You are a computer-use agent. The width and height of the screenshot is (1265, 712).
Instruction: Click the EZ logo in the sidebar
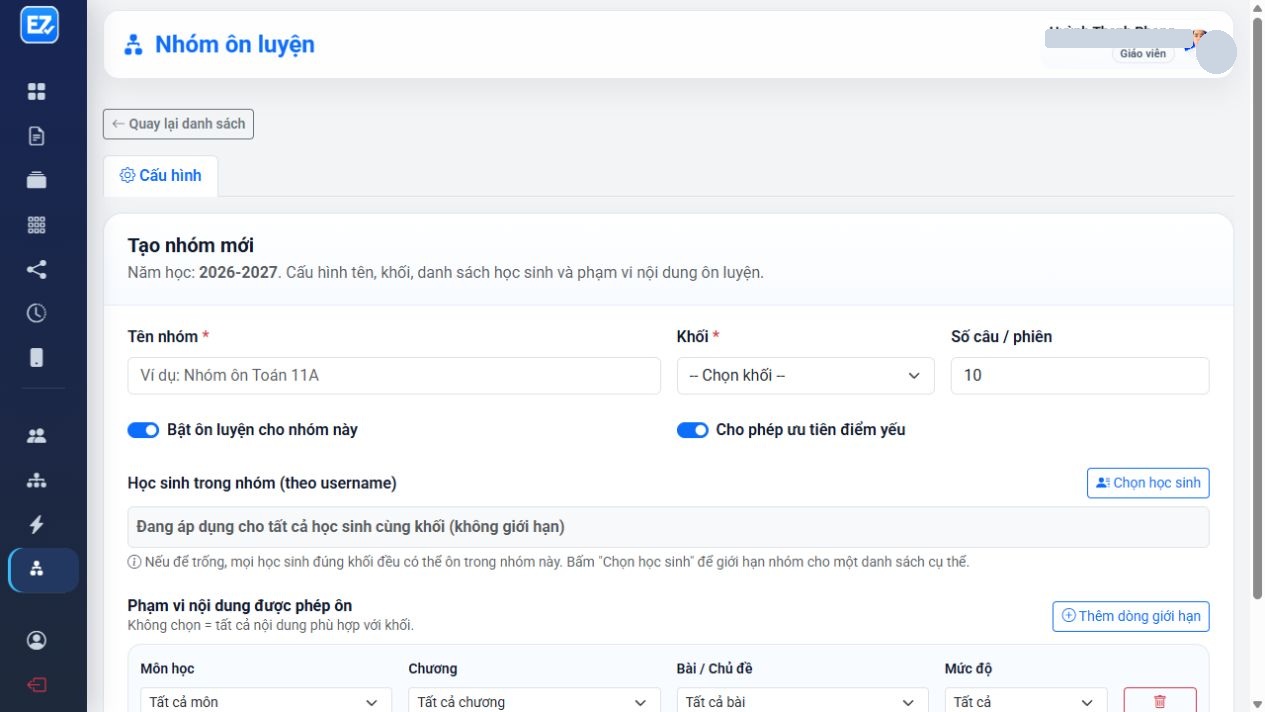coord(40,25)
